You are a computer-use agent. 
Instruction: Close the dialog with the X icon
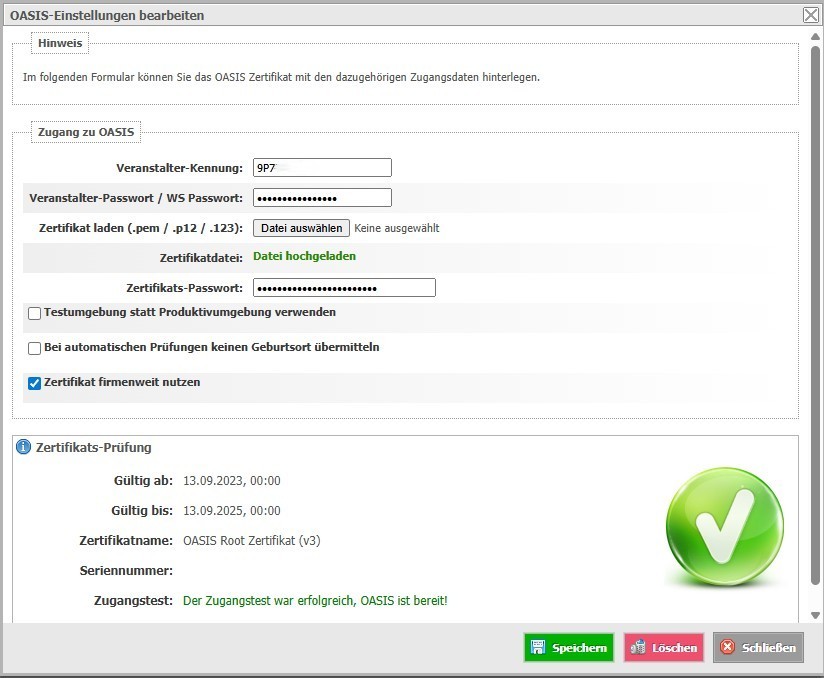811,15
